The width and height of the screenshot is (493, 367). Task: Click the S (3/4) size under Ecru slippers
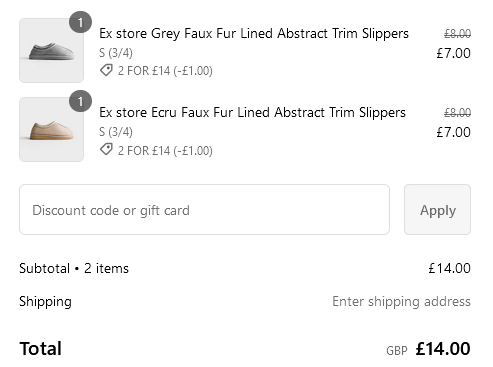(116, 132)
